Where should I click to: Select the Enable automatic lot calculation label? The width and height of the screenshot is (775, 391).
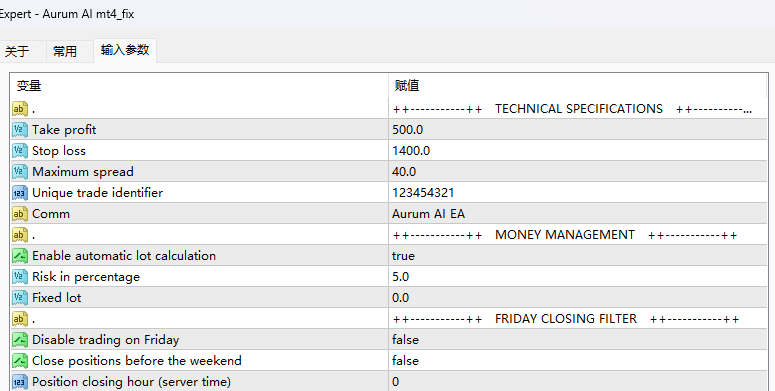point(124,256)
